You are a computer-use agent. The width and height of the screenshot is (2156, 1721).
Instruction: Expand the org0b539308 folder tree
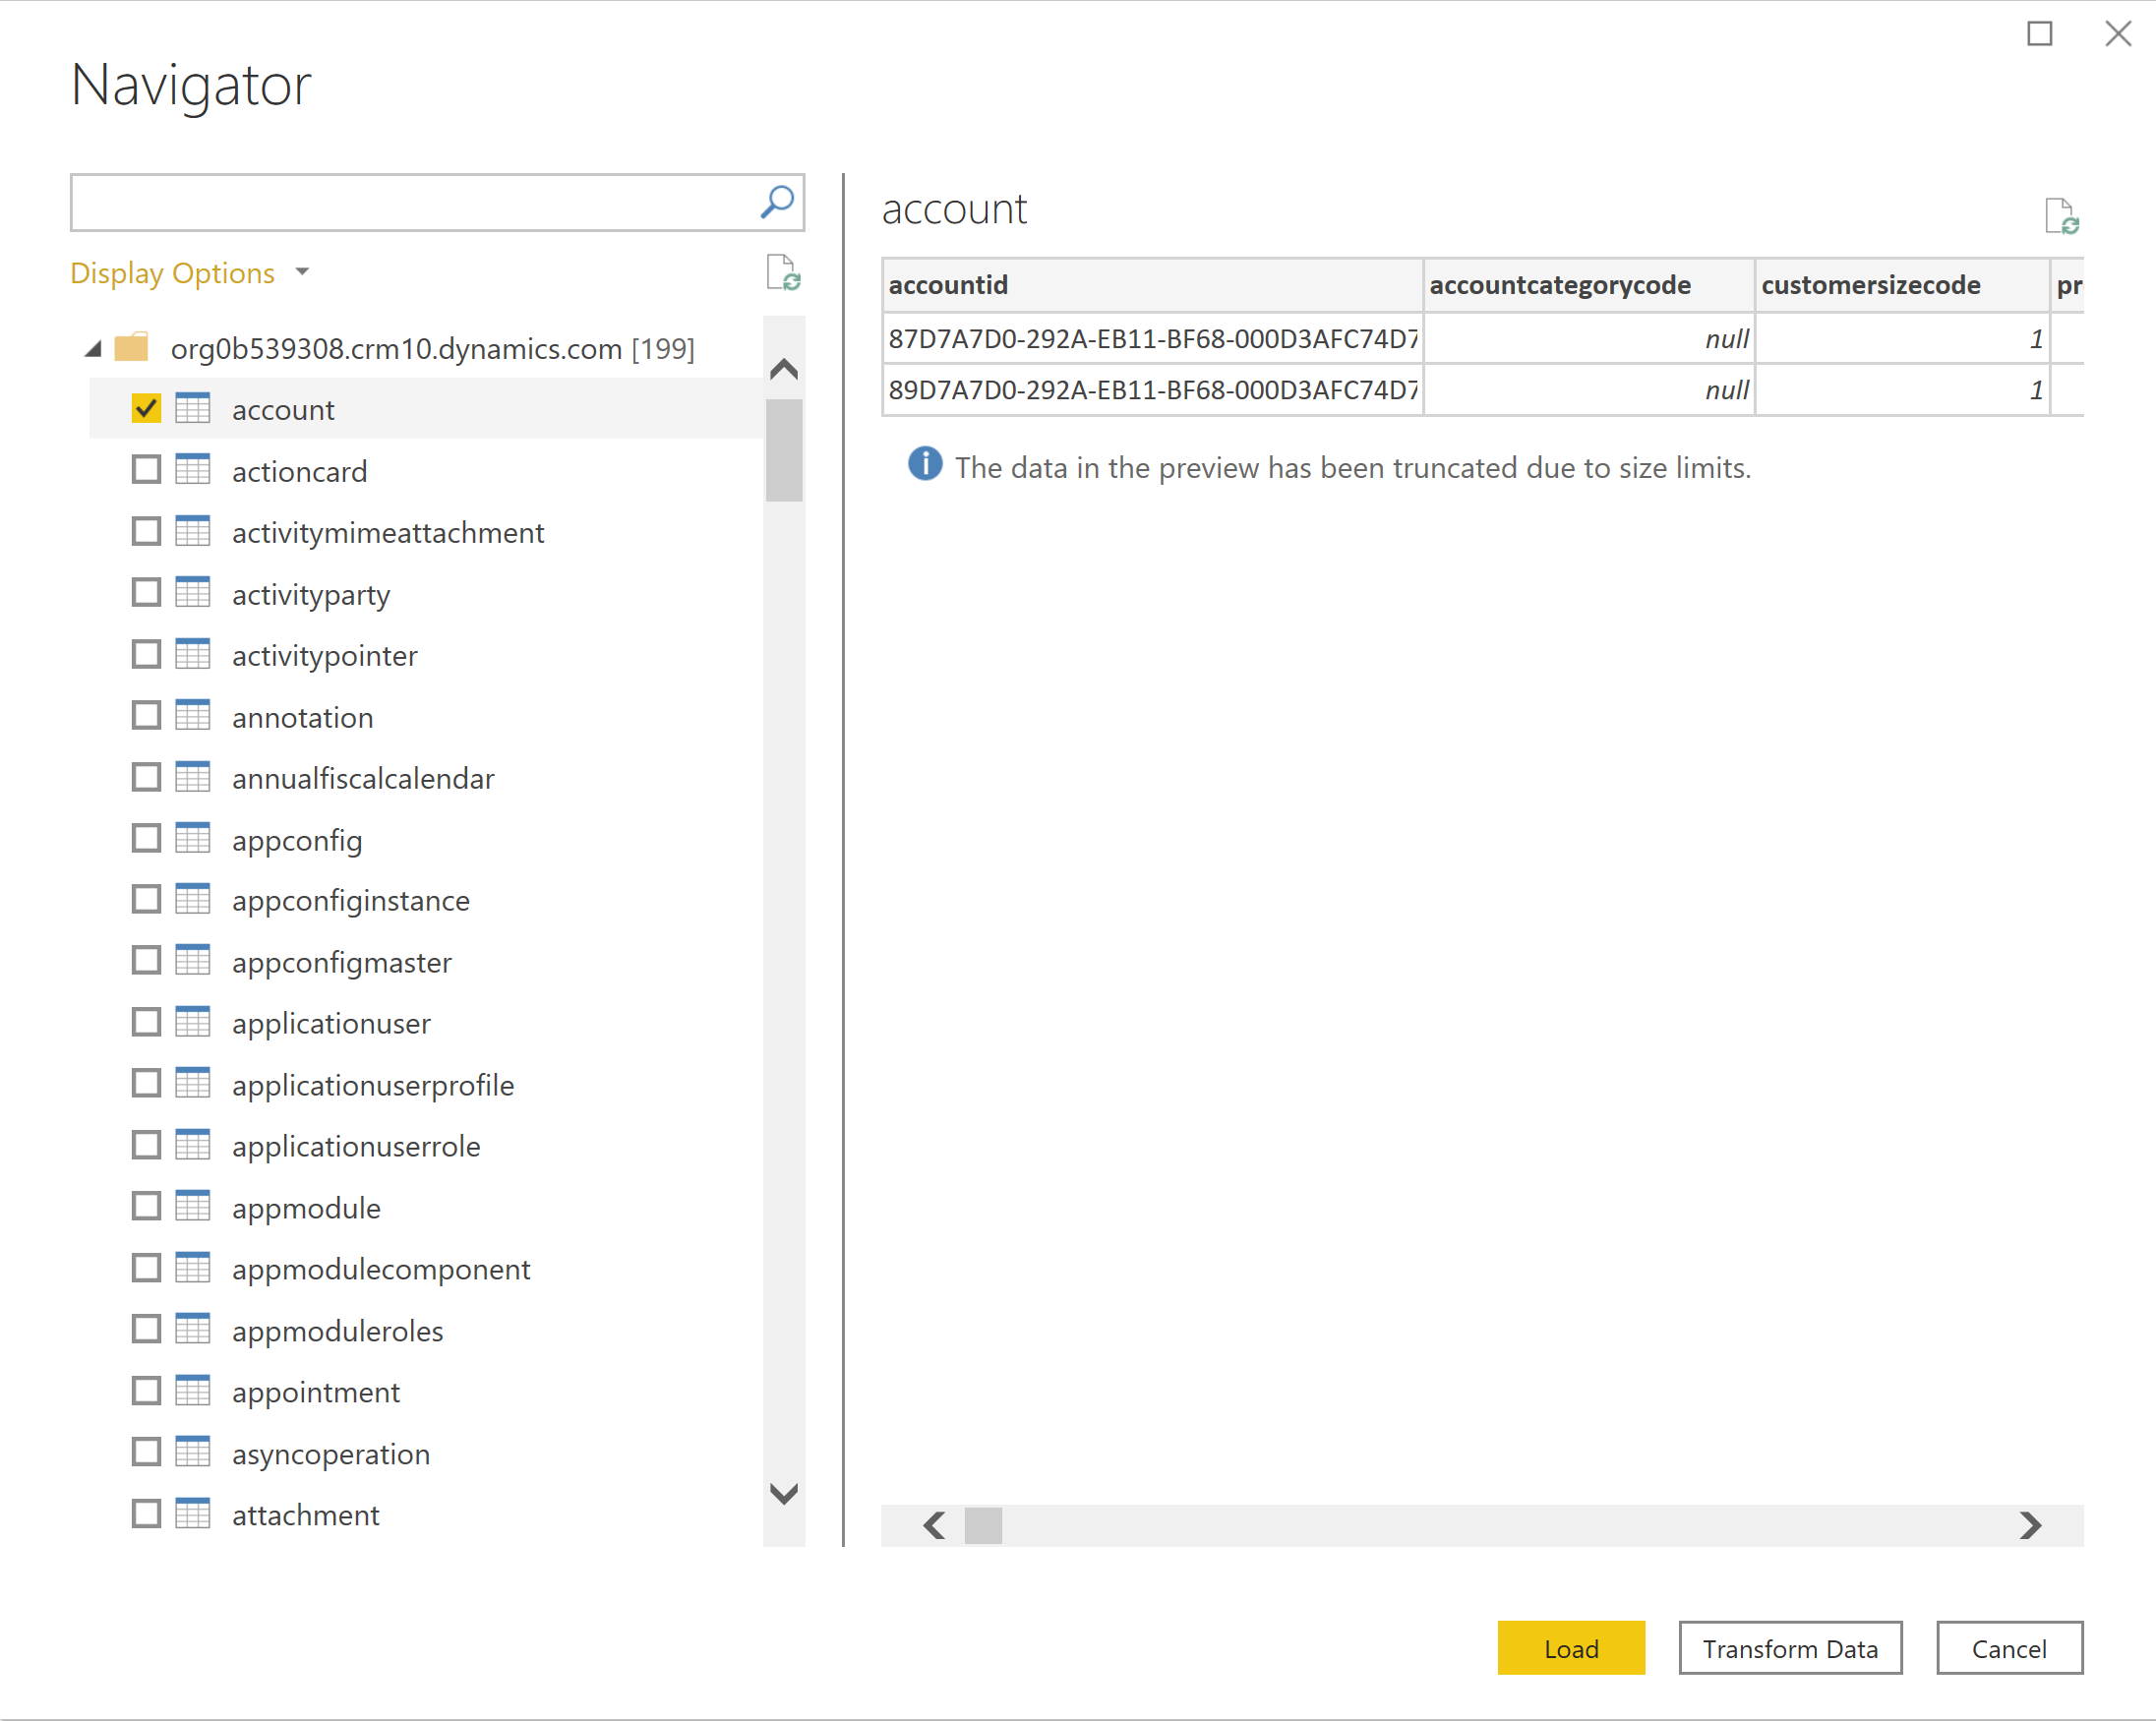pyautogui.click(x=98, y=344)
